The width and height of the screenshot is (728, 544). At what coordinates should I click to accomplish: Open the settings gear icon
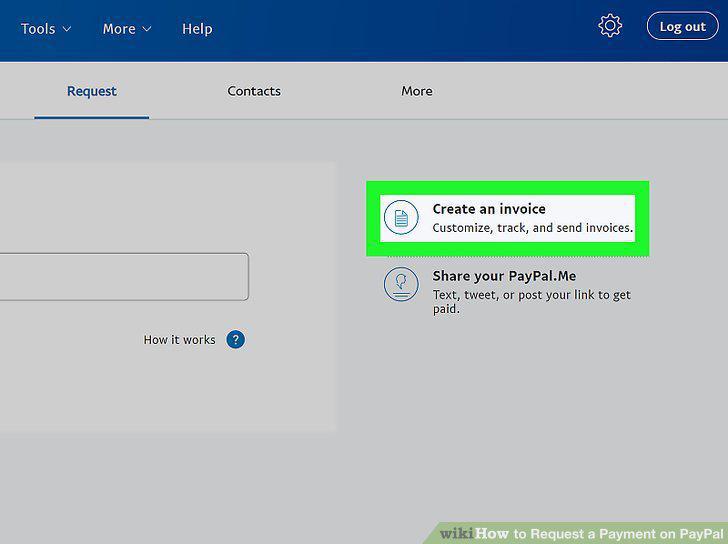(x=610, y=26)
